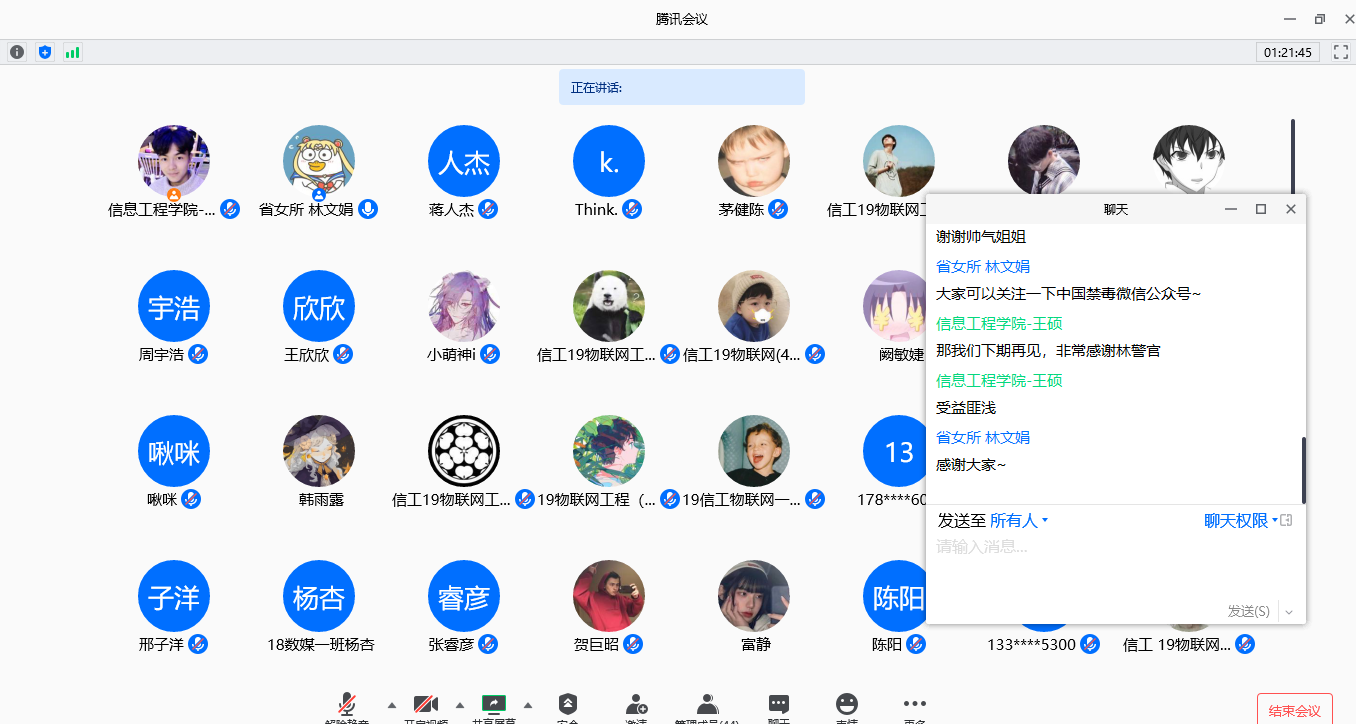Check the green network signal icon
Viewport: 1356px width, 724px height.
[72, 52]
